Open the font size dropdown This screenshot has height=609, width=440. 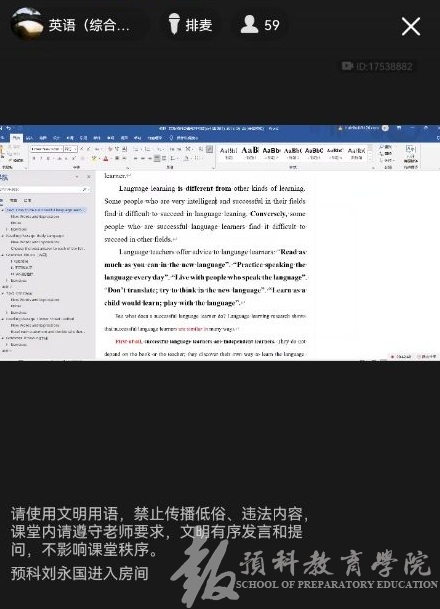pos(71,149)
